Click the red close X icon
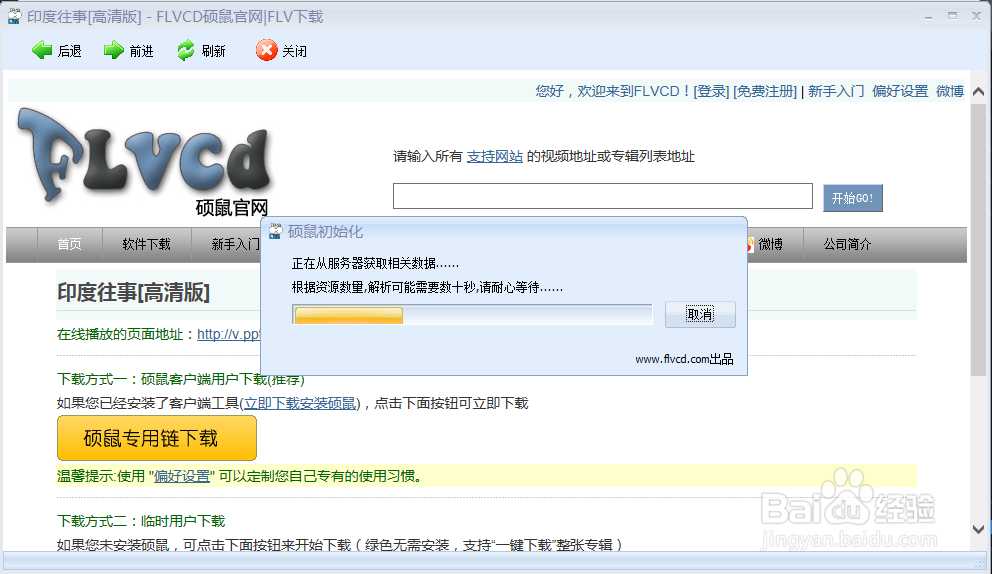This screenshot has height=574, width=992. tap(266, 50)
